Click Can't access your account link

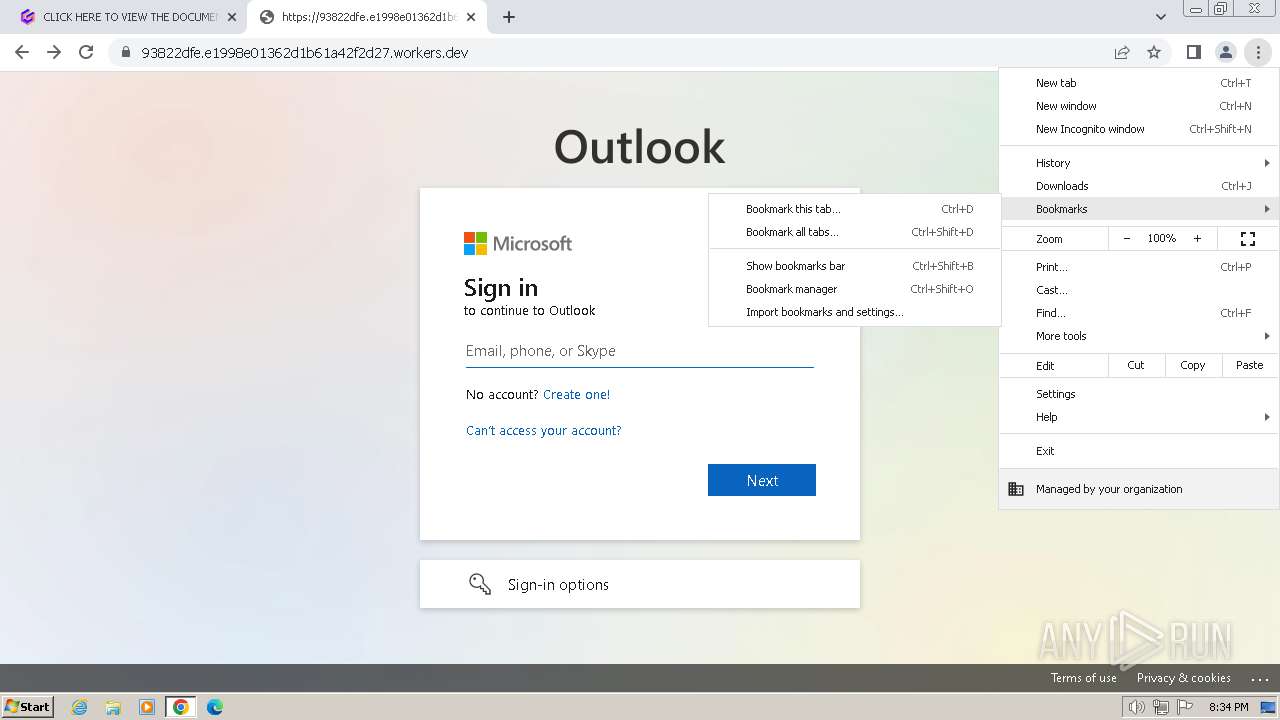(543, 430)
